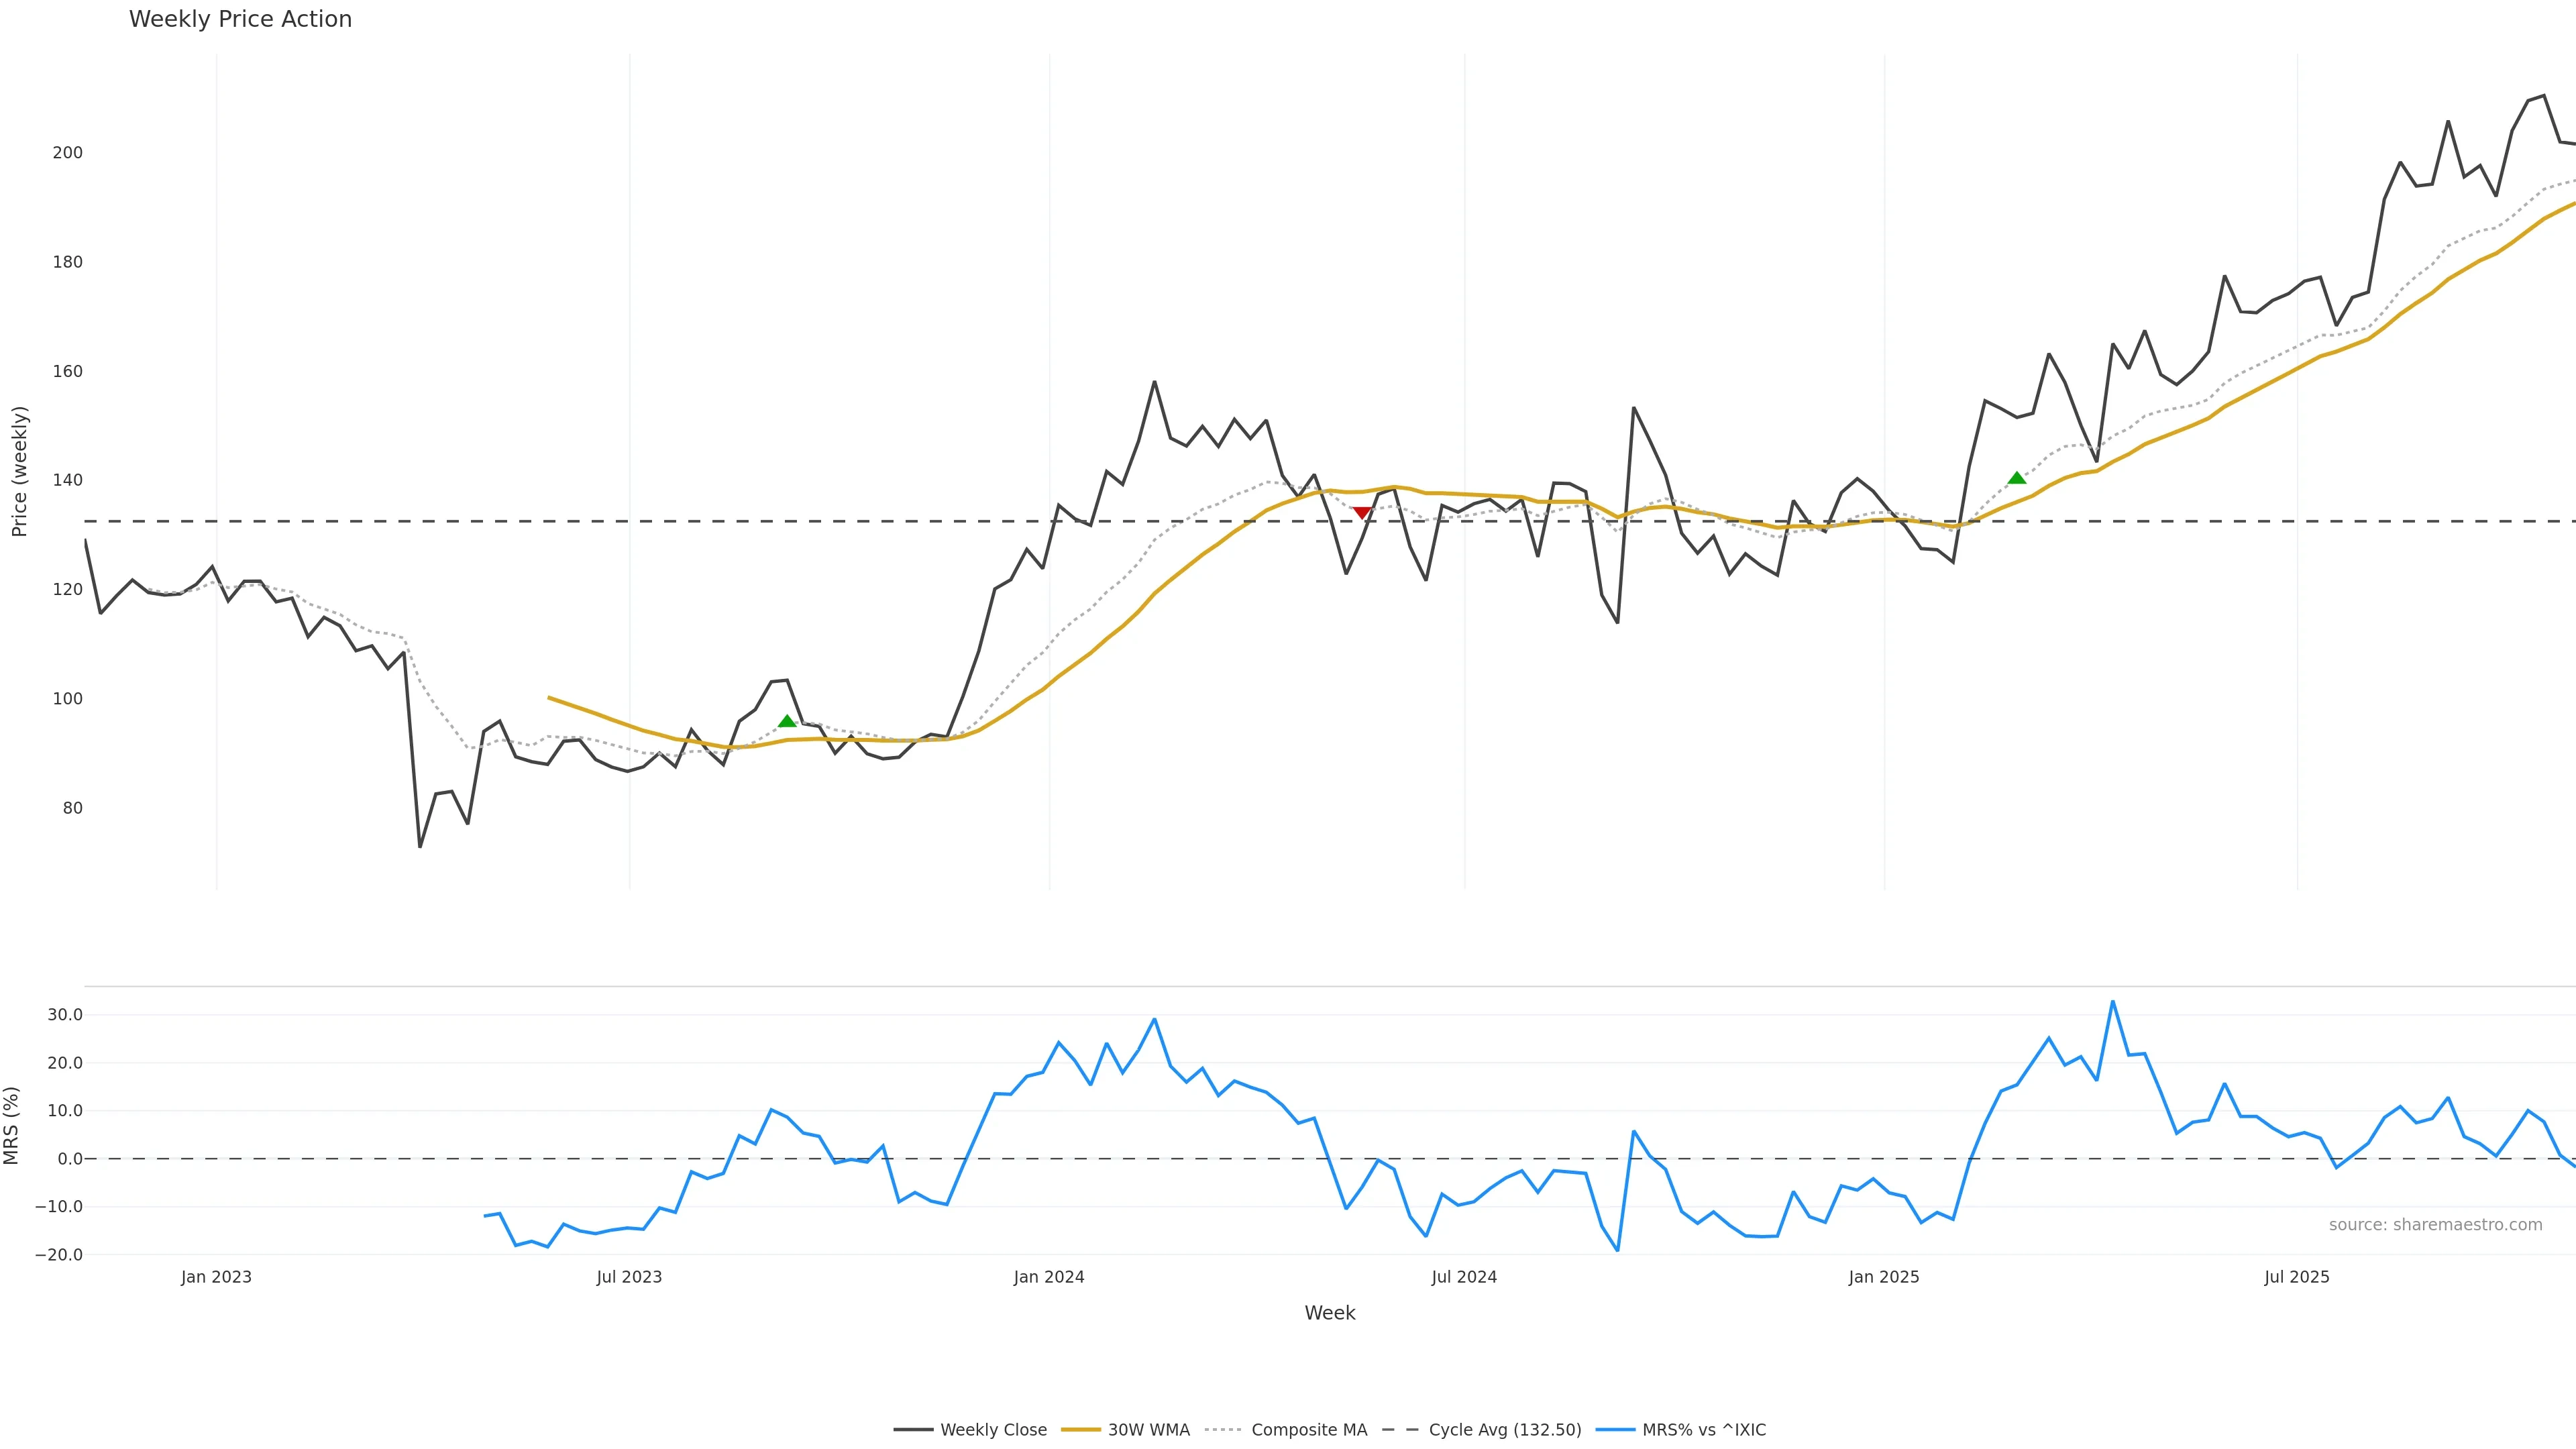Viewport: 2576px width, 1449px height.
Task: Click the blue MRS% legend line
Action: 1614,1430
